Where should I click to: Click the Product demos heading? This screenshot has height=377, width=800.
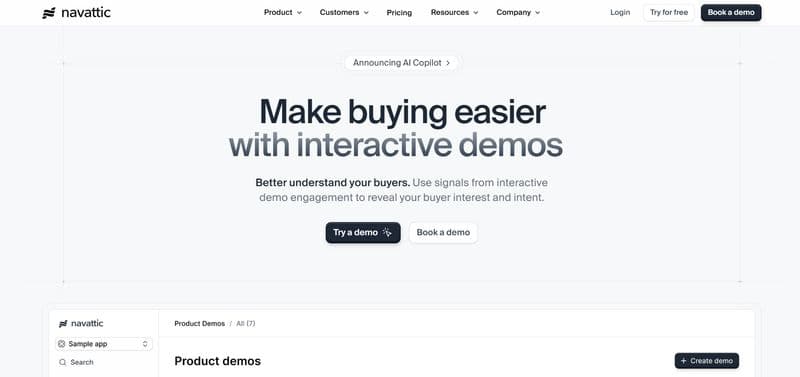[217, 361]
